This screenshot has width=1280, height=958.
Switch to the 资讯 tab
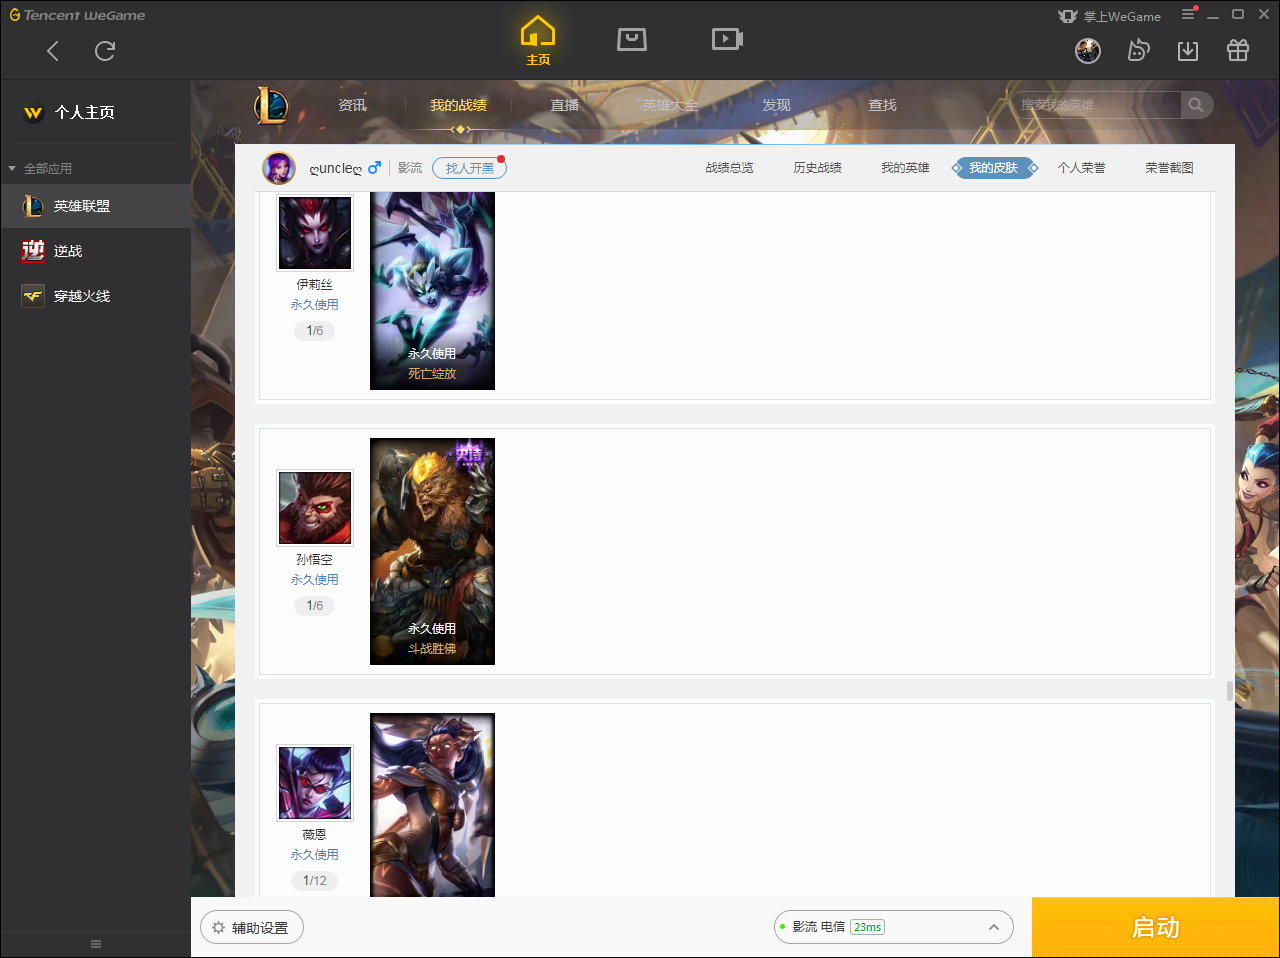[352, 105]
